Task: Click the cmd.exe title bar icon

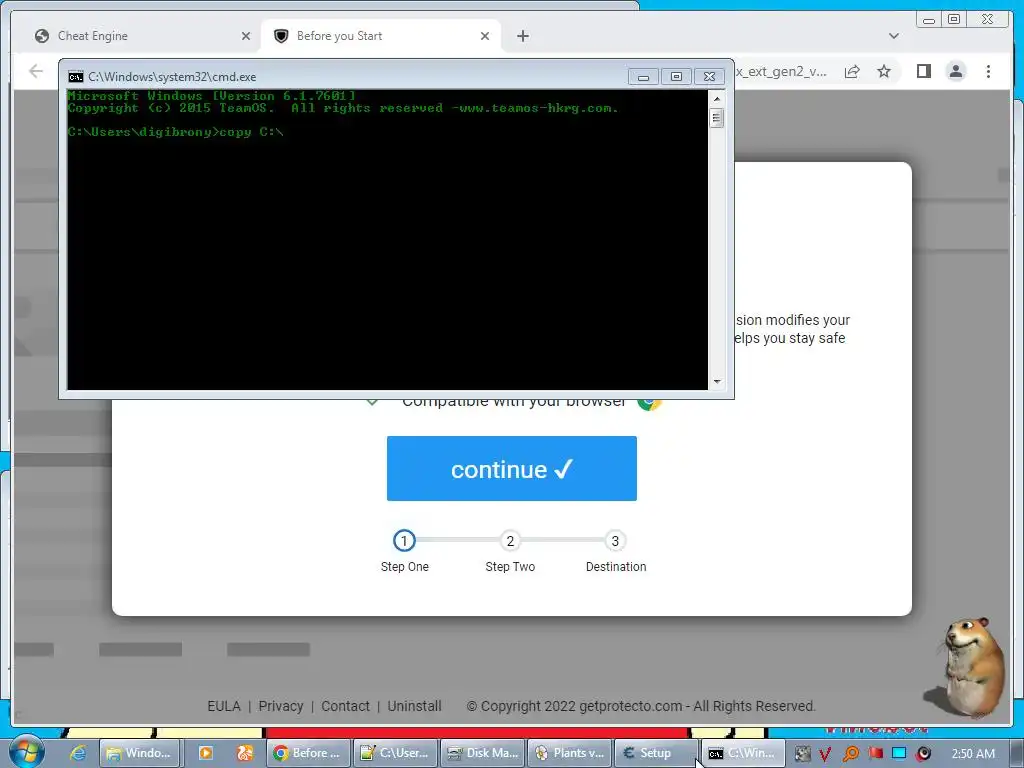Action: click(x=76, y=76)
